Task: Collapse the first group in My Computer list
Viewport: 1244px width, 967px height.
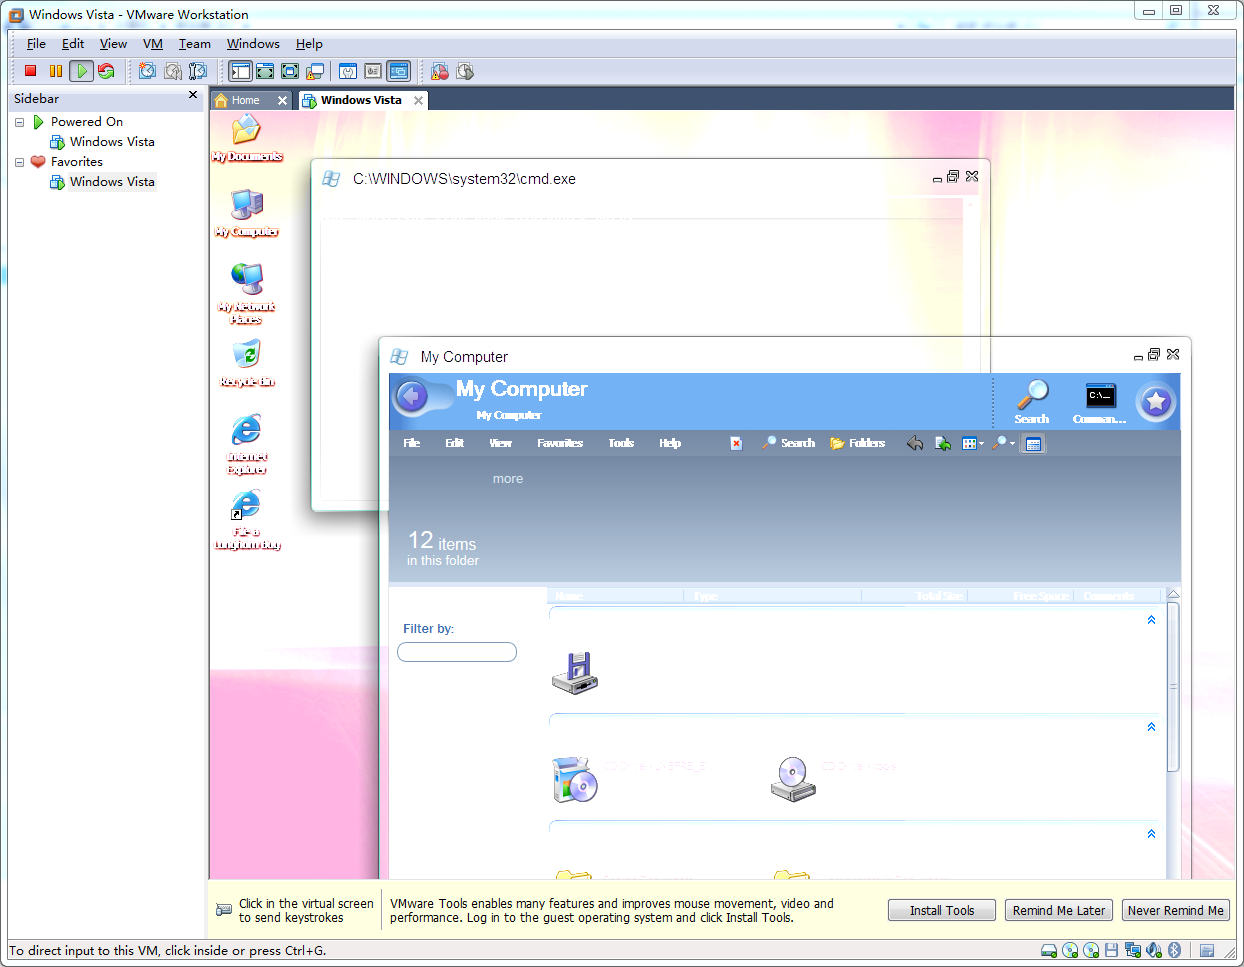Action: point(1151,620)
